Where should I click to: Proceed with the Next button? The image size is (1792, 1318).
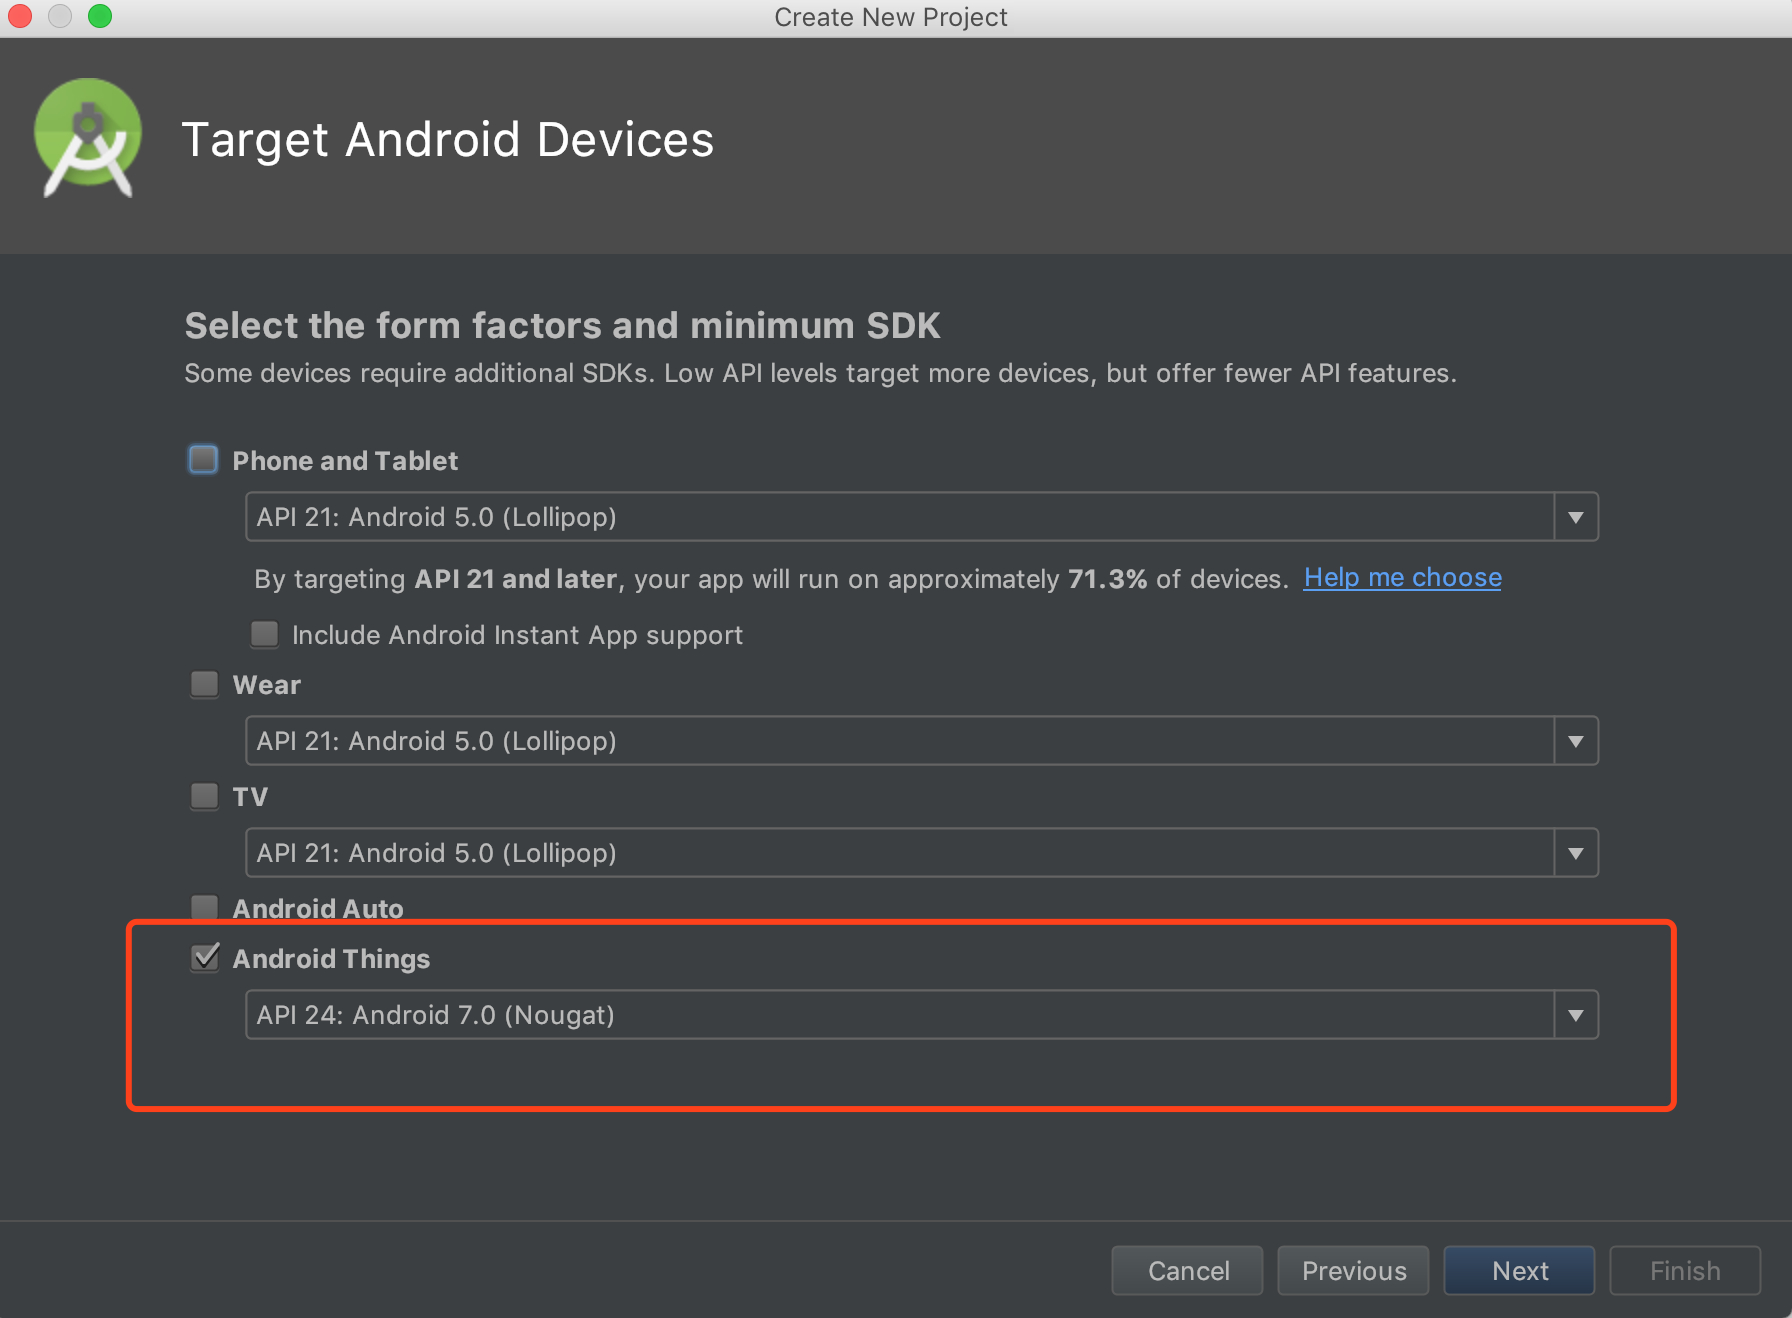pos(1520,1270)
